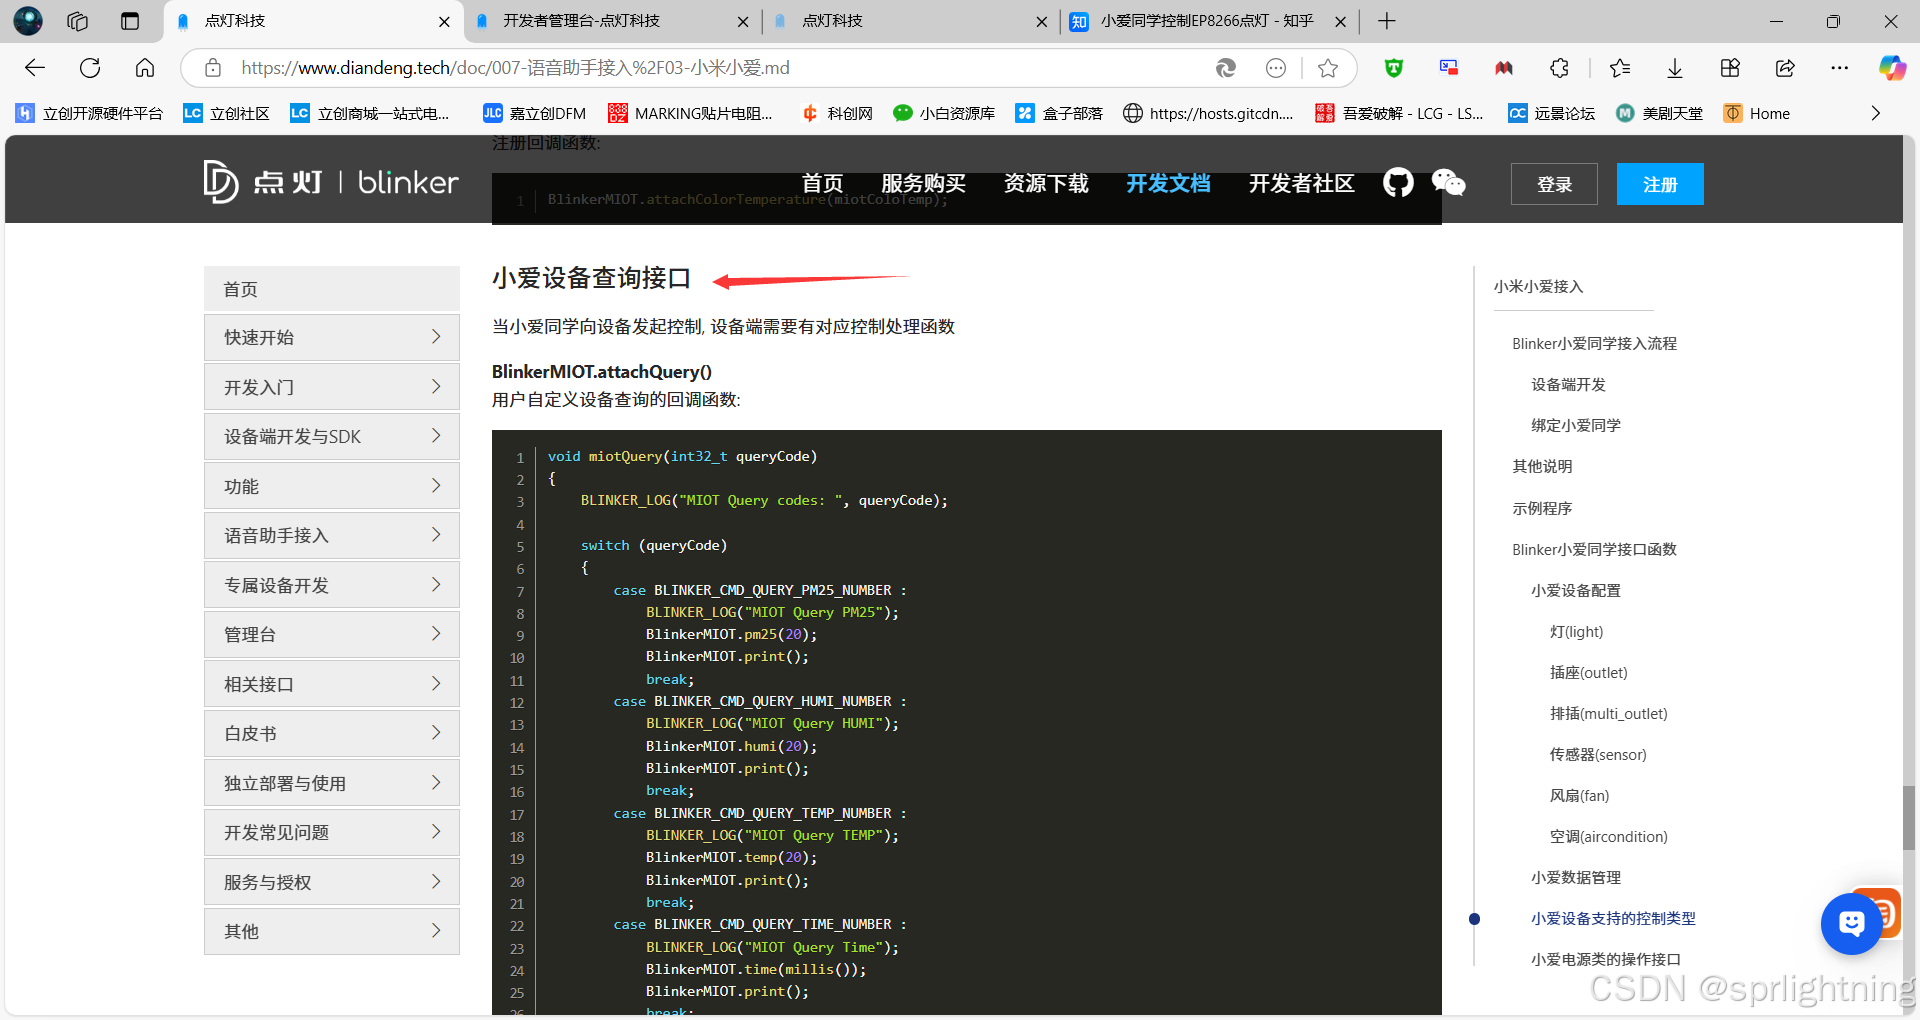The image size is (1920, 1020).
Task: Open the share icon in toolbar
Action: (x=1785, y=68)
